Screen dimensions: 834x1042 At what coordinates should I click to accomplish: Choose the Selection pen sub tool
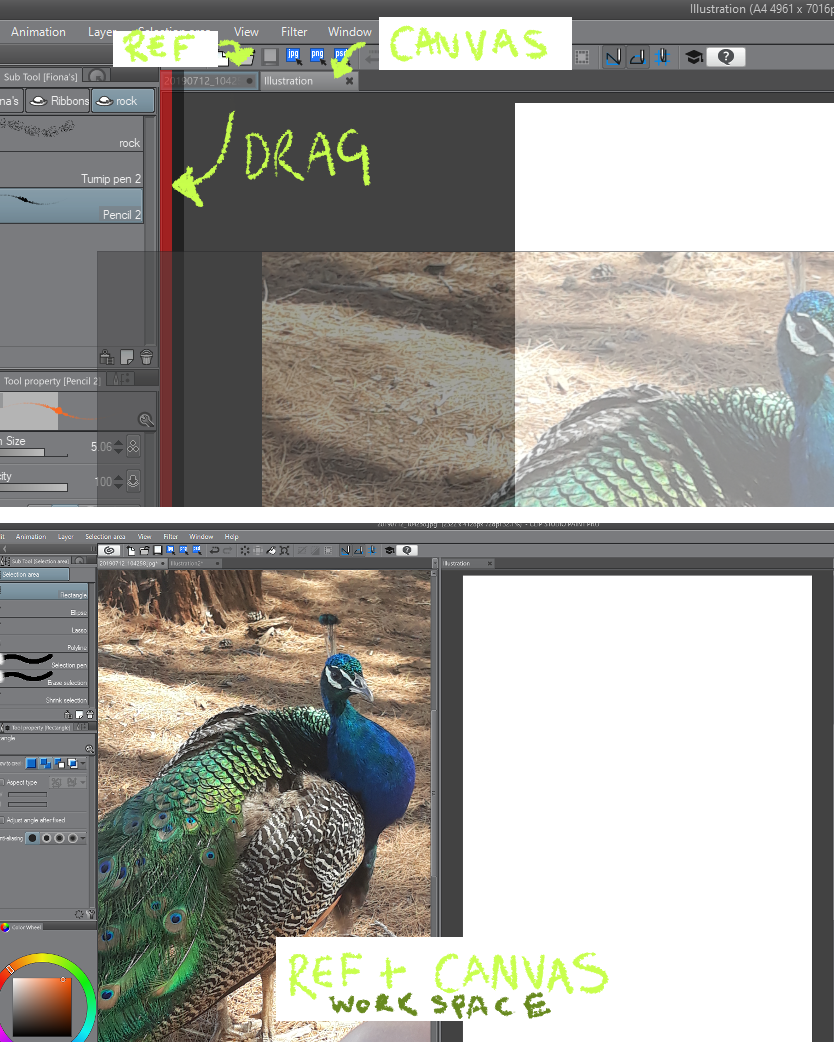44,662
